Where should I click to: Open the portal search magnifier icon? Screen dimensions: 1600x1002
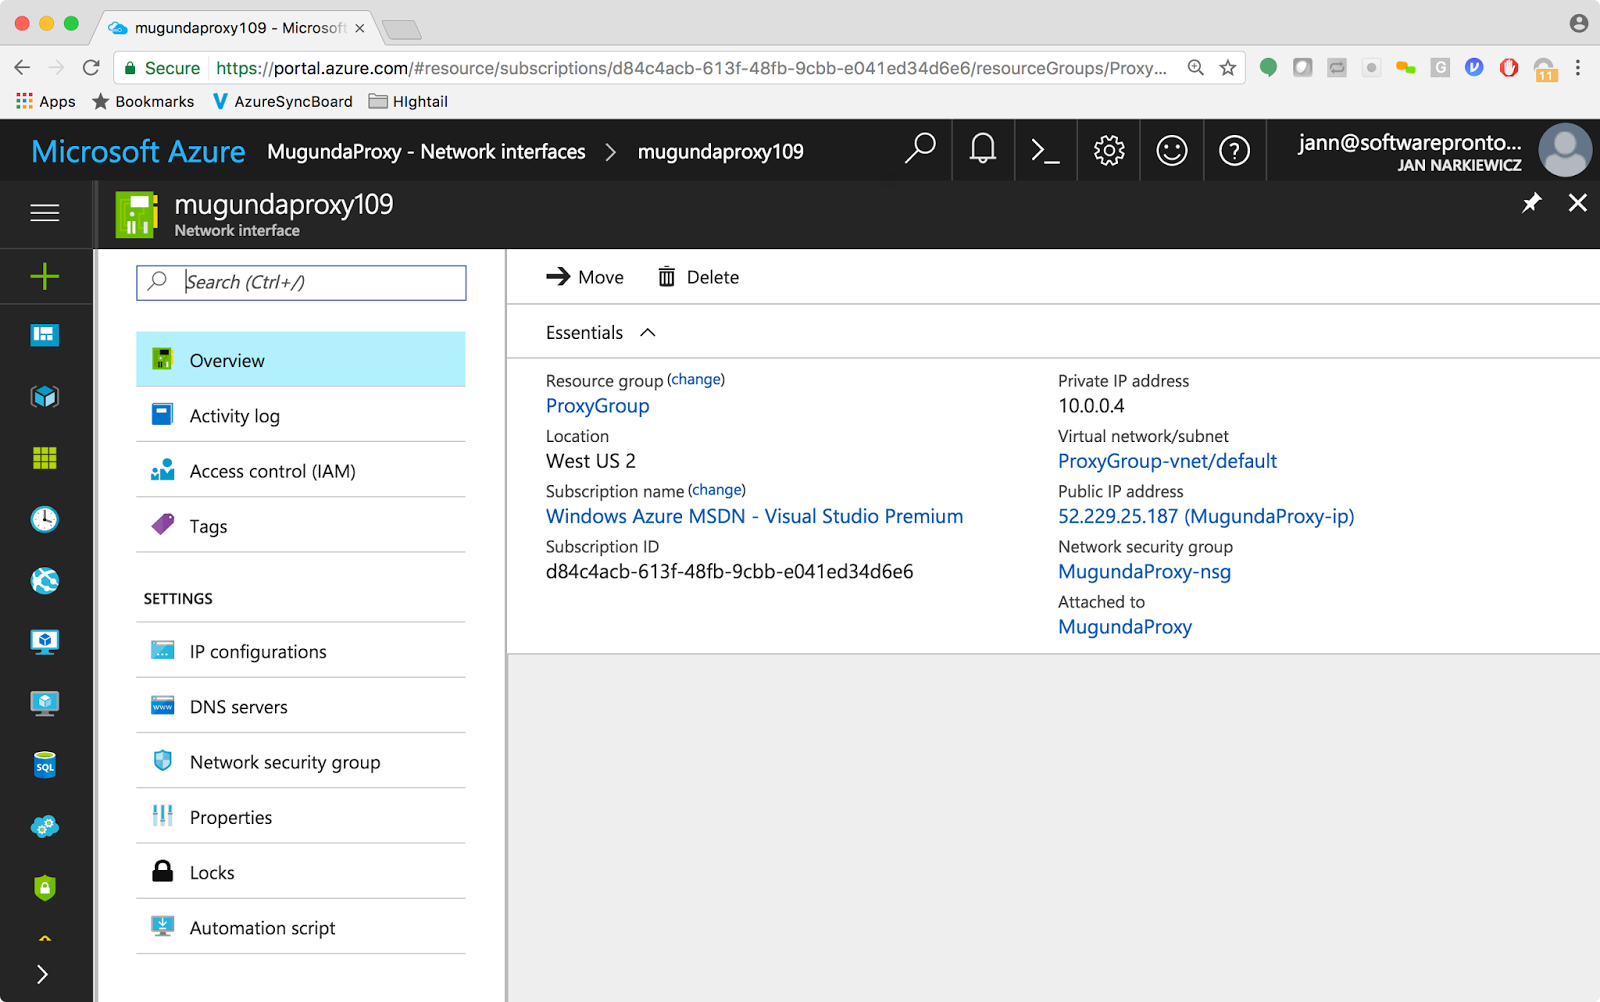tap(918, 150)
